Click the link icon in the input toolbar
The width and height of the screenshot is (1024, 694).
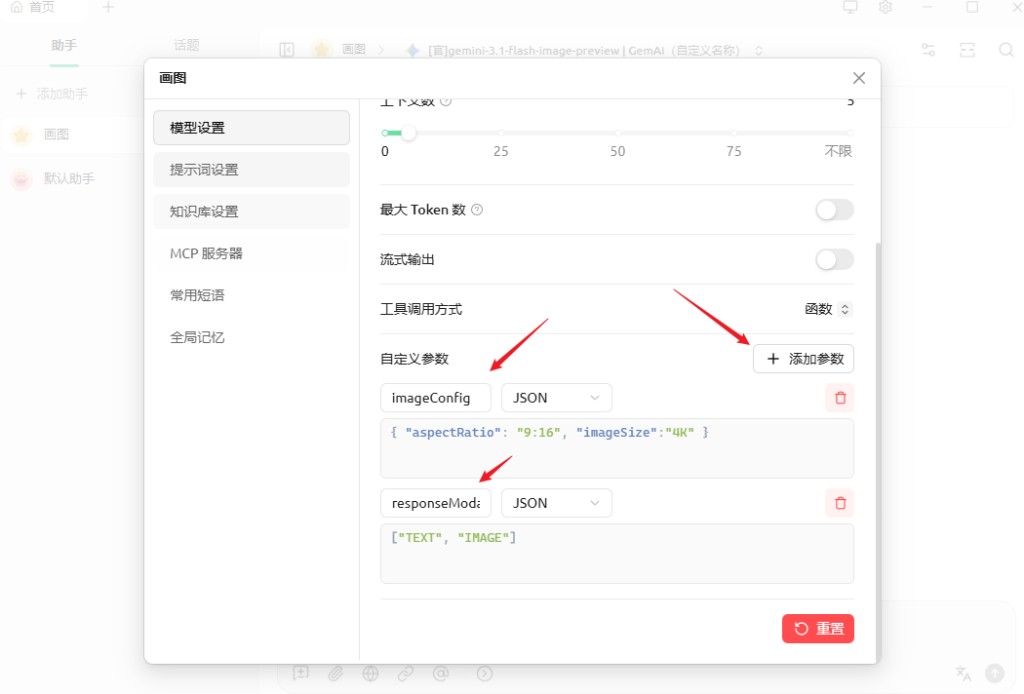click(x=405, y=674)
